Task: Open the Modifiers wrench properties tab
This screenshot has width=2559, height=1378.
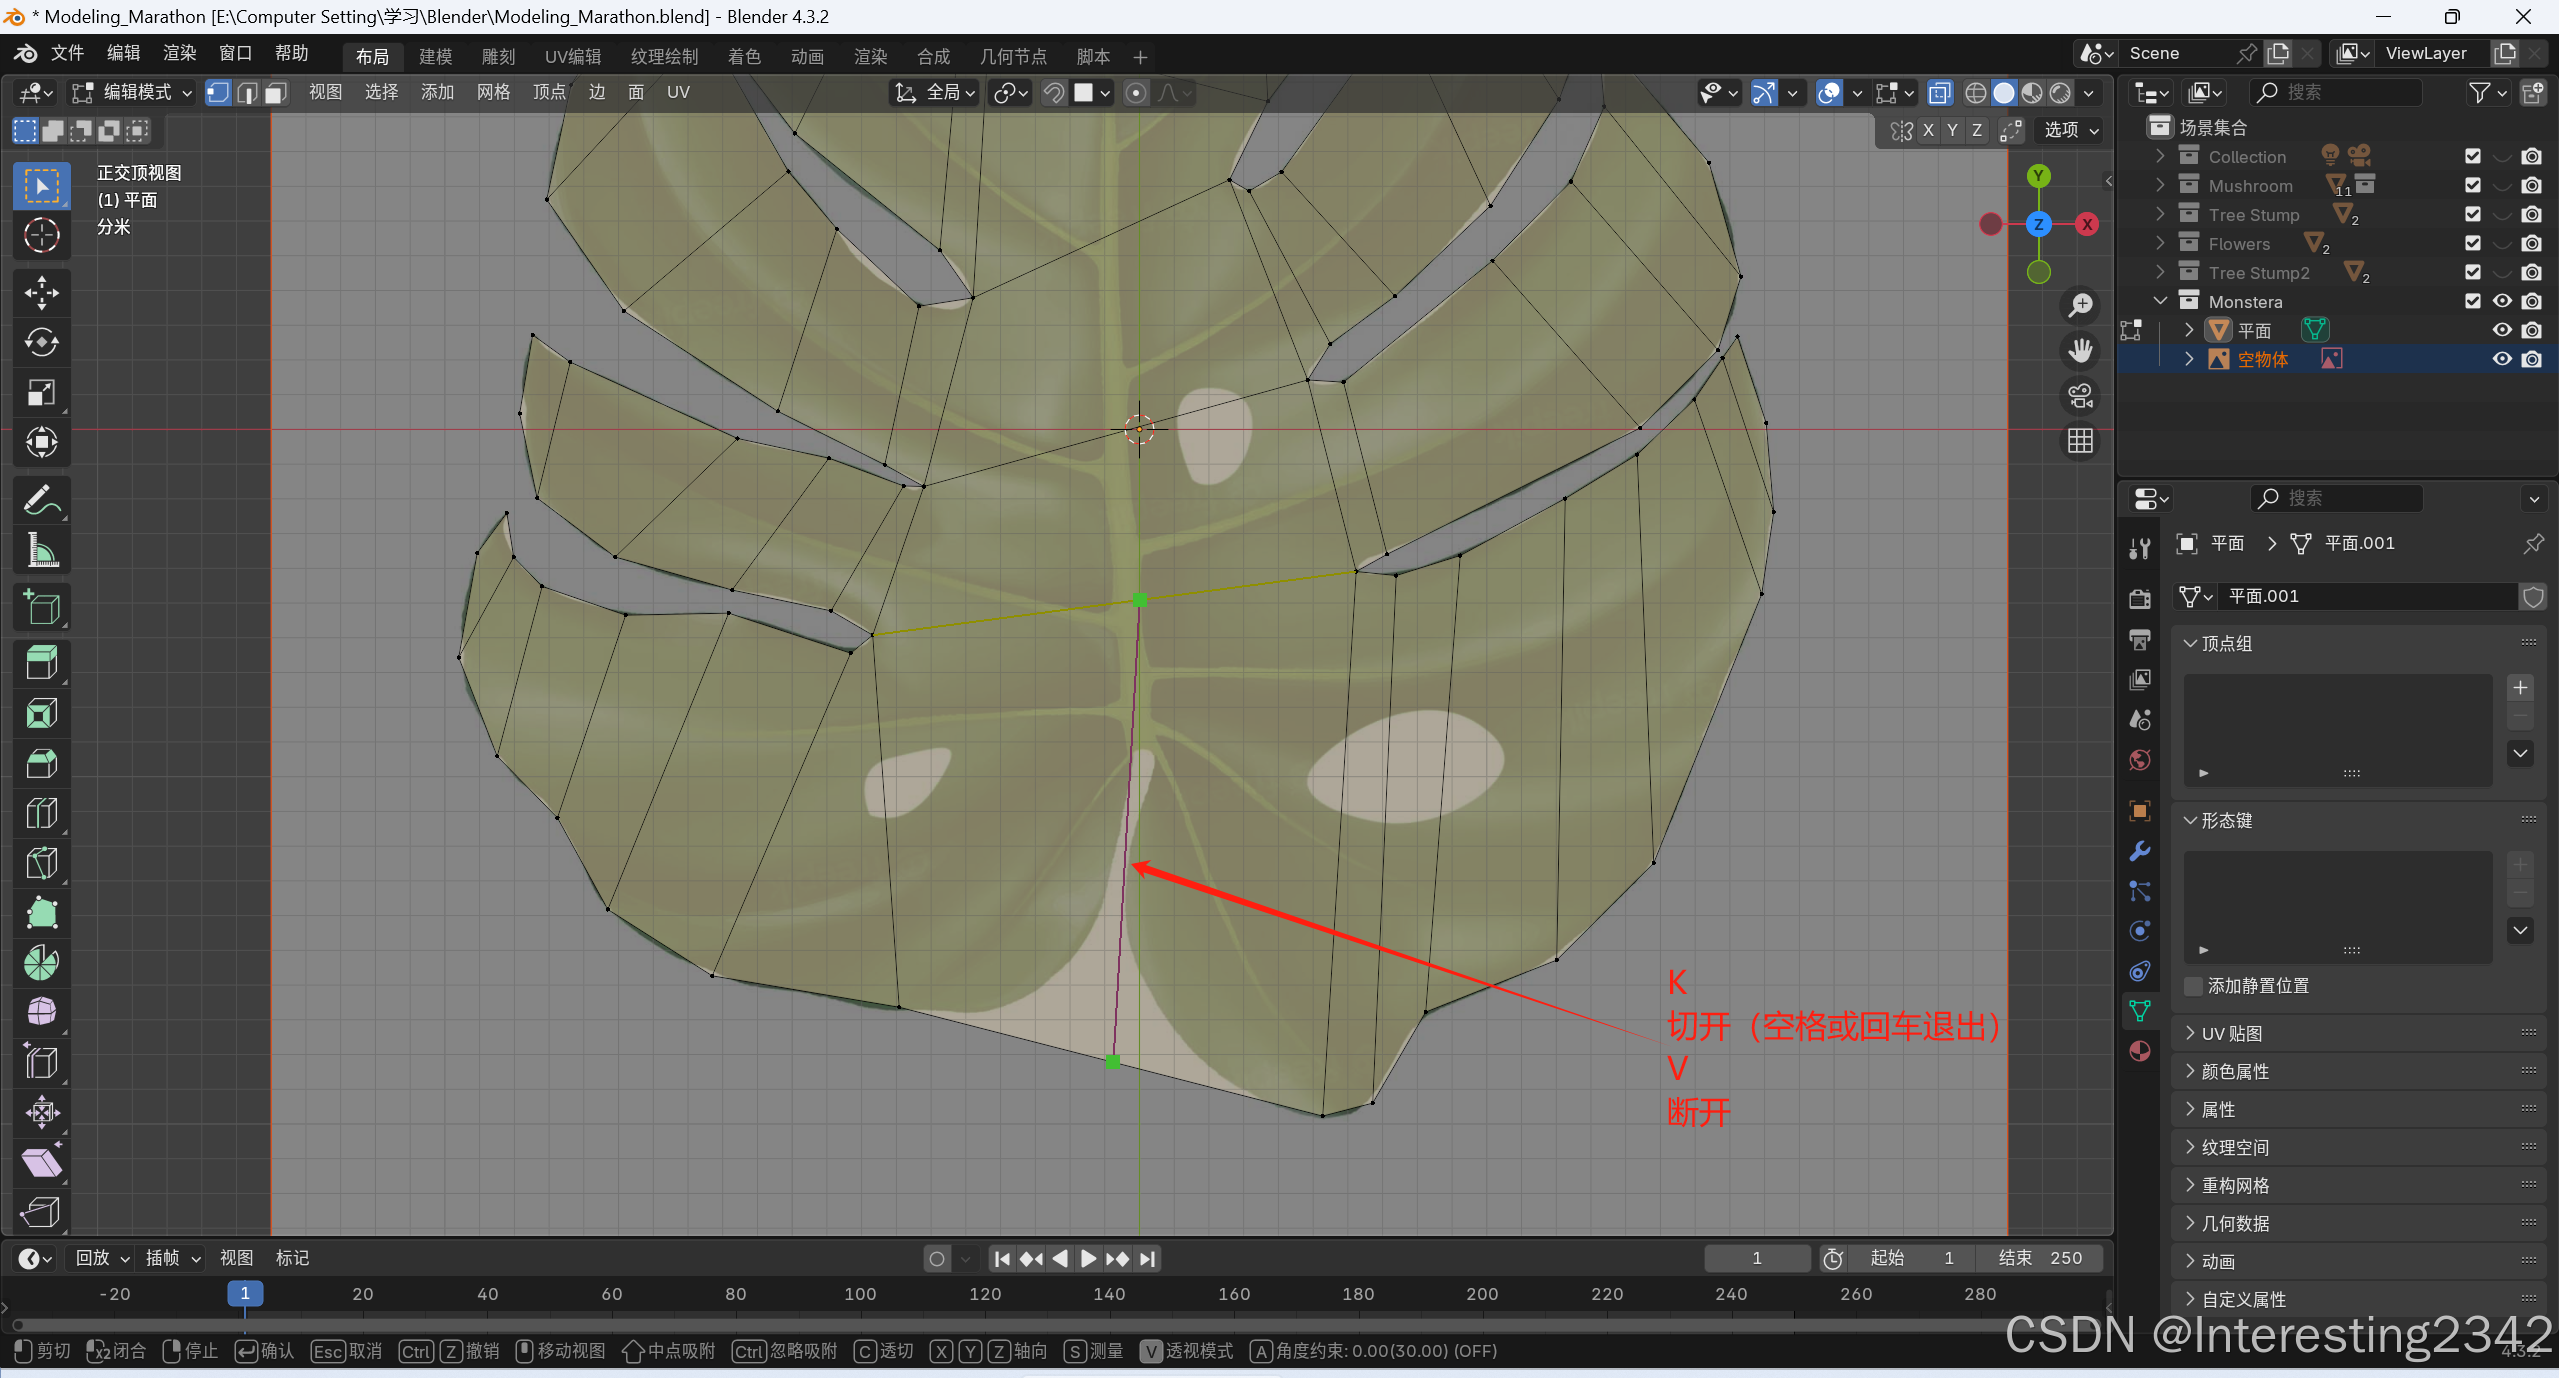Action: (2140, 851)
